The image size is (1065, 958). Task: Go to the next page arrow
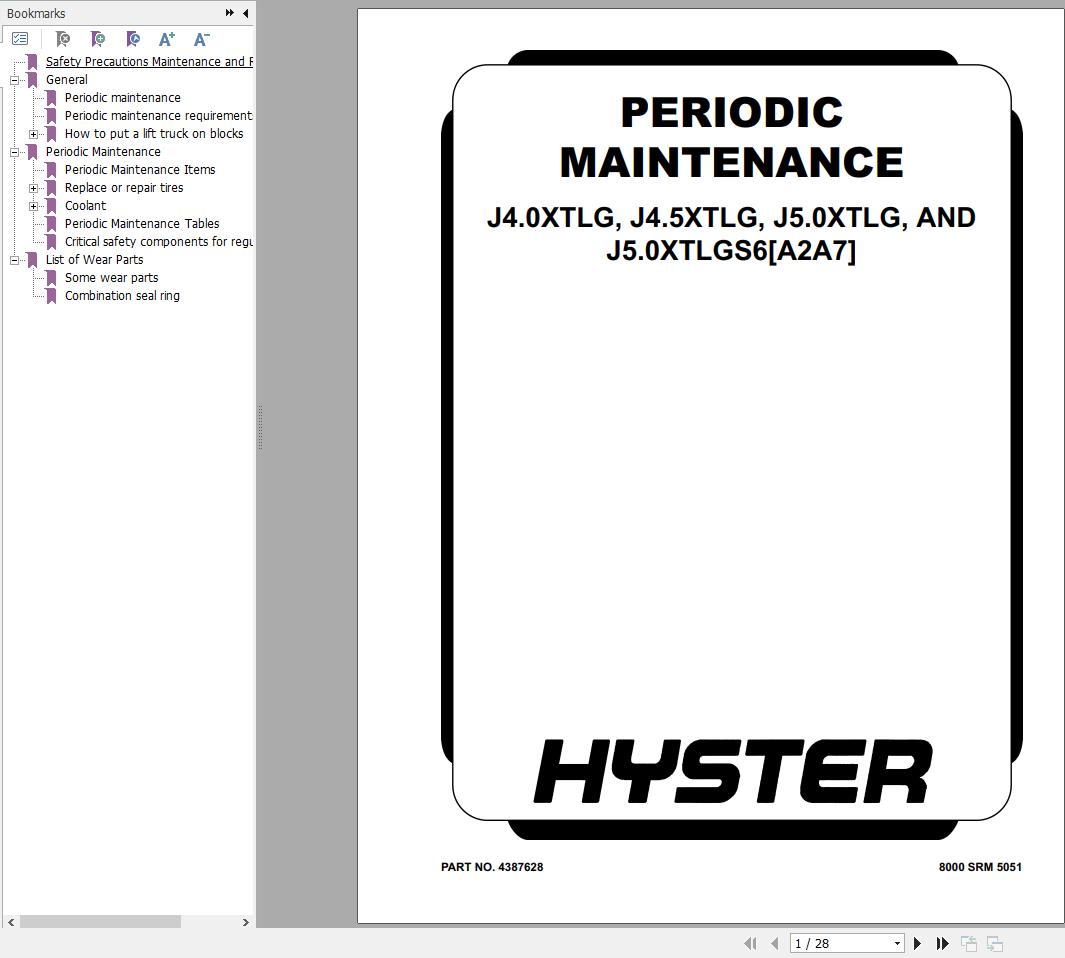(x=917, y=943)
